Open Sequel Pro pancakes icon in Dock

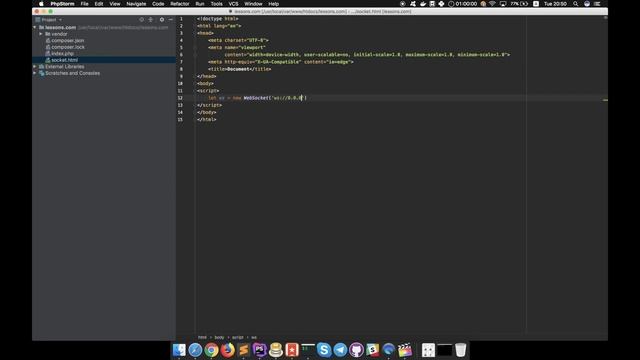(x=276, y=350)
